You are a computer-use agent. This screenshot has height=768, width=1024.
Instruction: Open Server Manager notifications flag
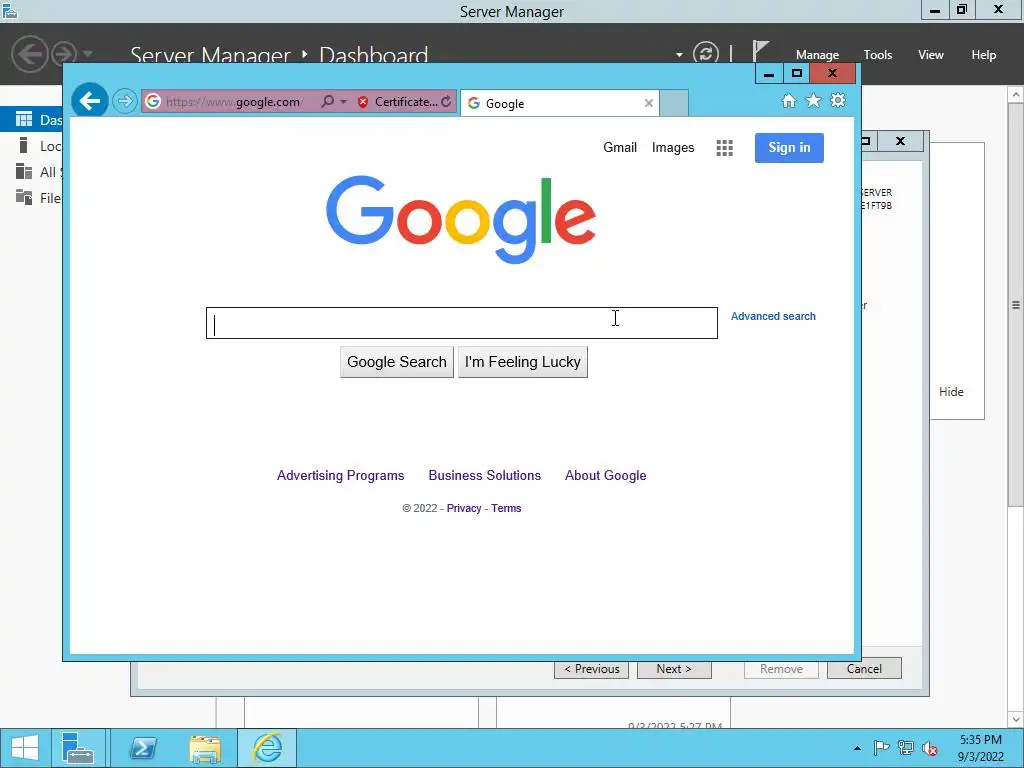coord(760,52)
